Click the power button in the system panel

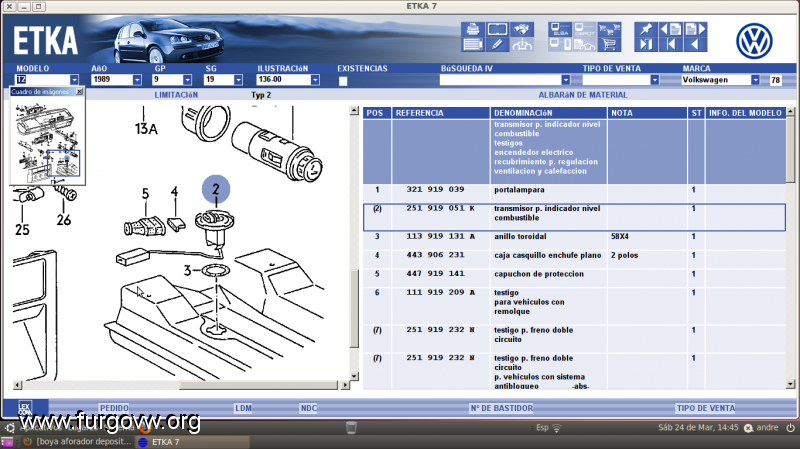pyautogui.click(x=790, y=428)
